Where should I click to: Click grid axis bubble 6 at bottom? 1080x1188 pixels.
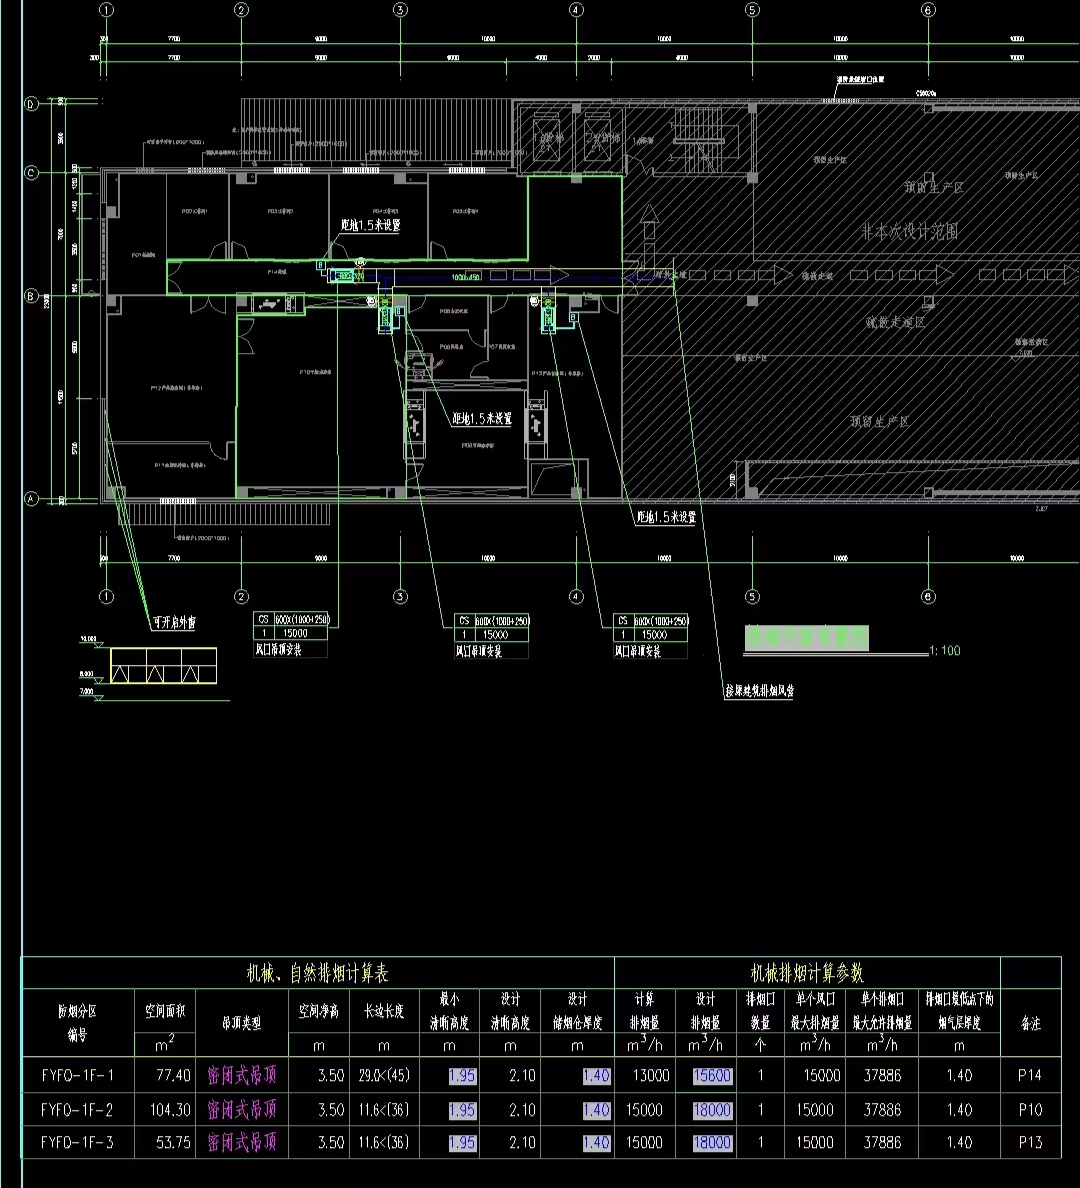tap(928, 597)
